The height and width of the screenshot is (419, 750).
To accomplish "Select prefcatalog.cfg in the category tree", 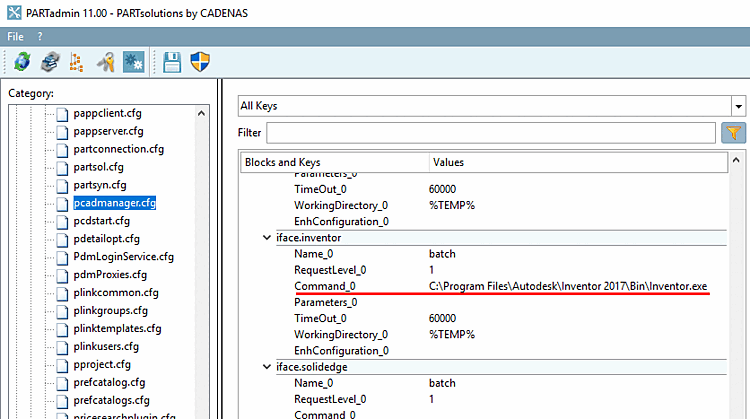I will [x=110, y=382].
